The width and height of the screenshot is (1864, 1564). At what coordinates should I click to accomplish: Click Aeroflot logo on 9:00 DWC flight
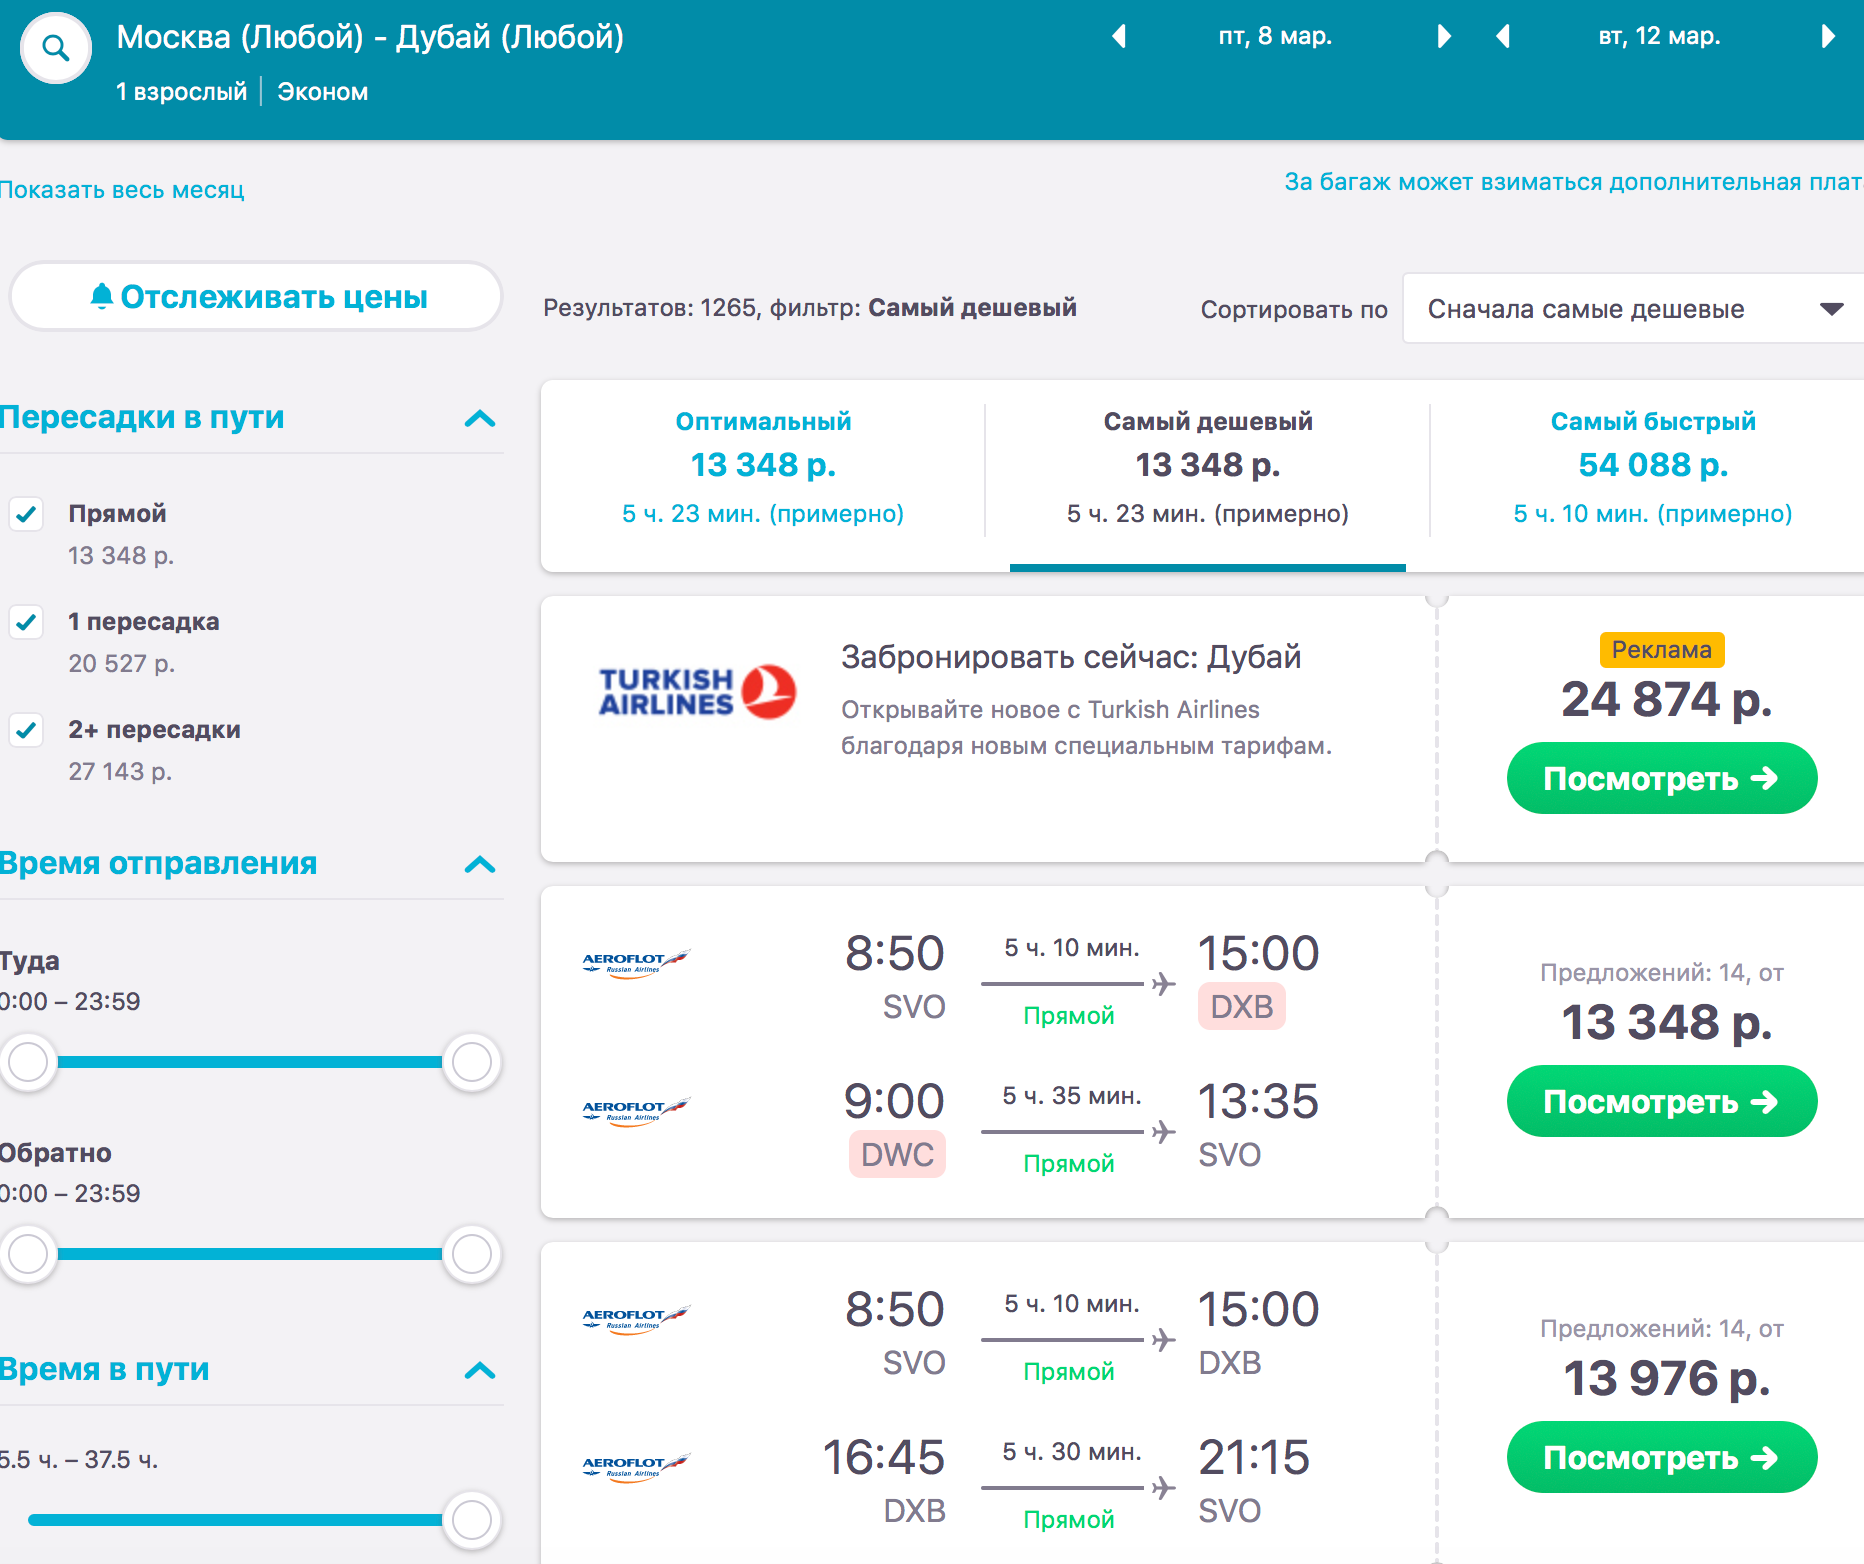click(x=636, y=1111)
